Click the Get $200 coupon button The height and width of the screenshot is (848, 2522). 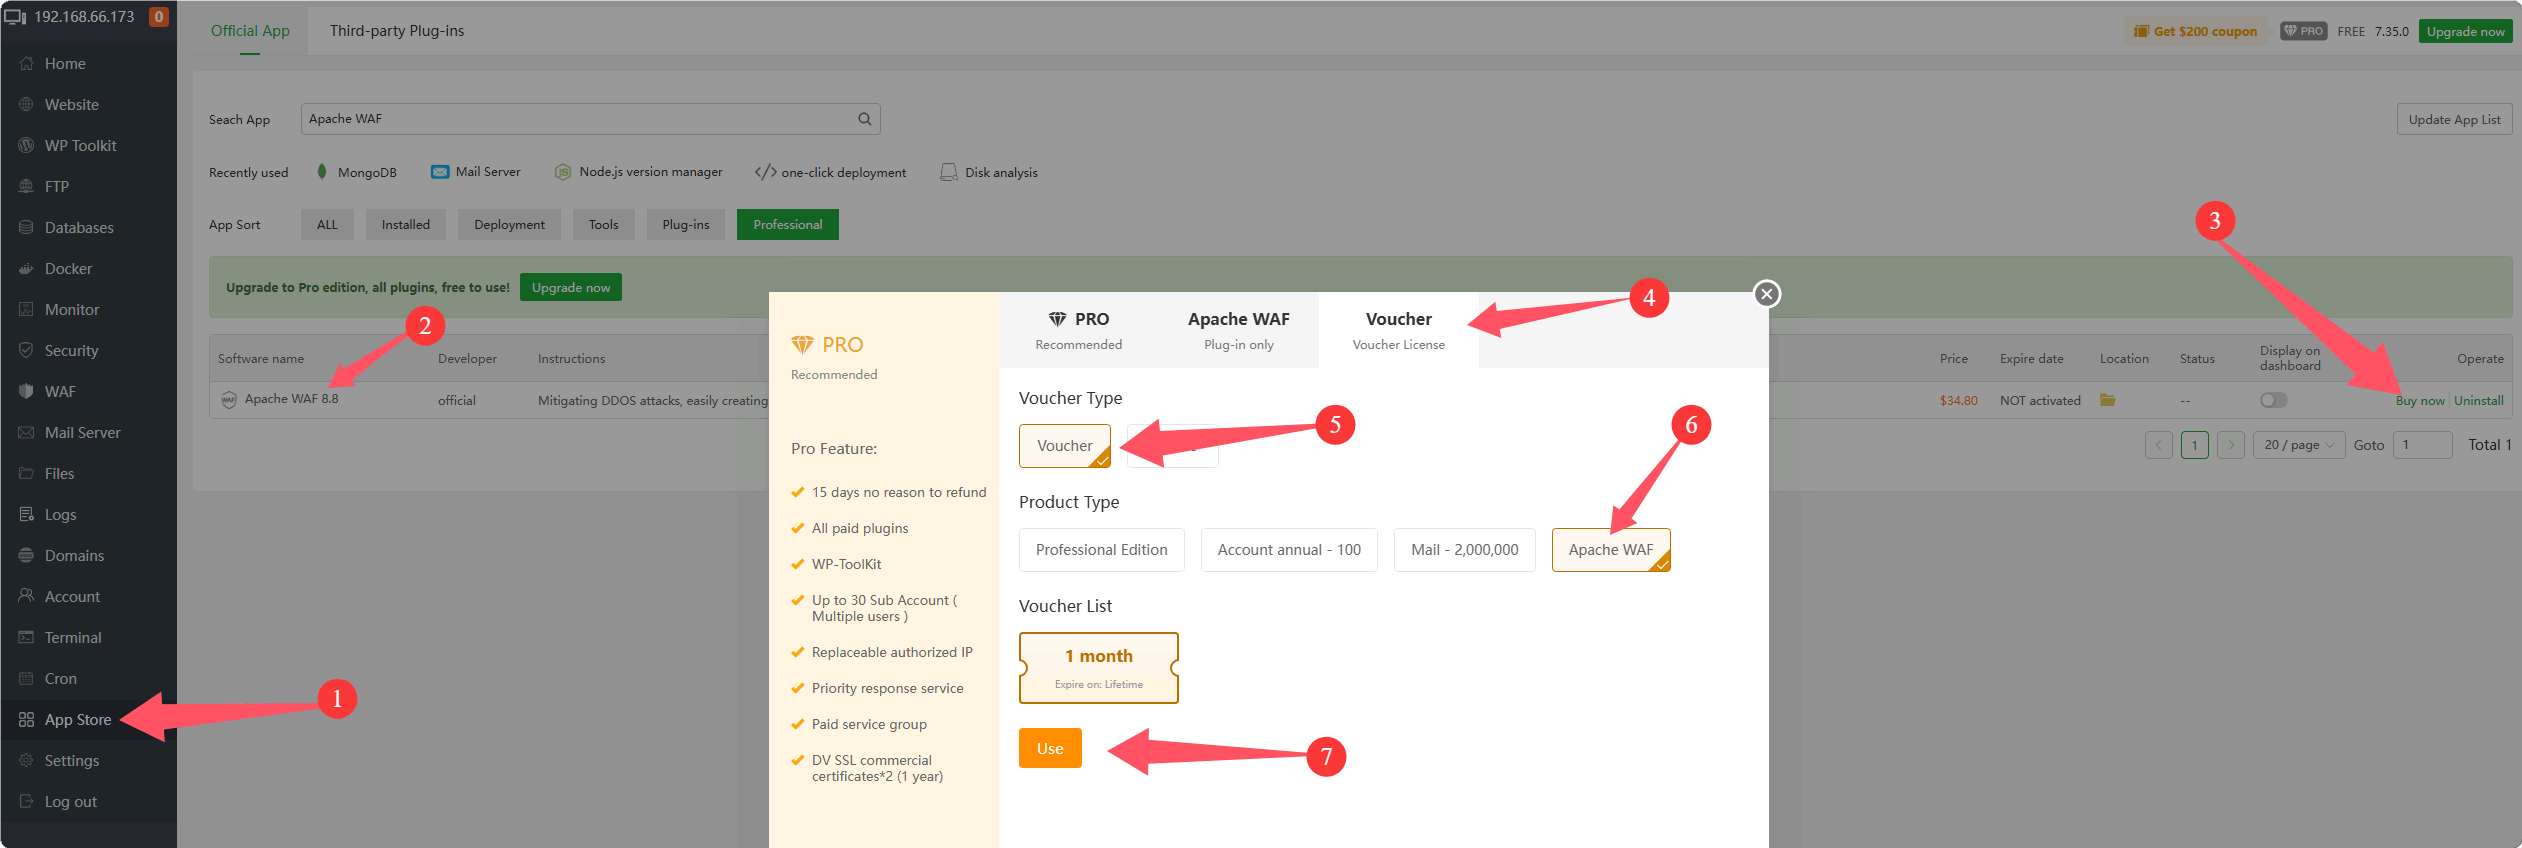[2195, 31]
